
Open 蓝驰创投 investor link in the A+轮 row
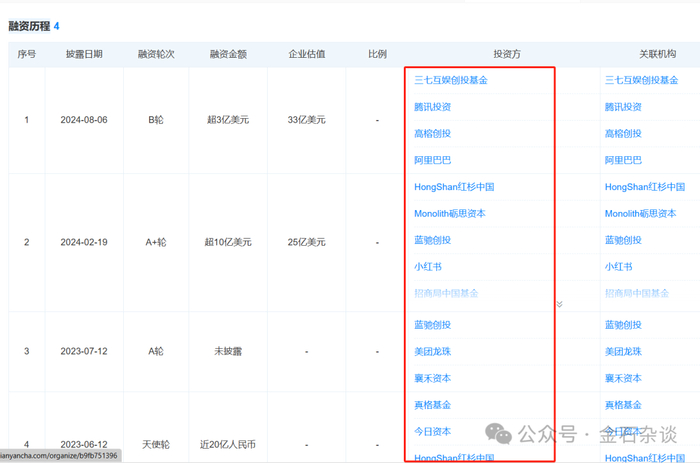pyautogui.click(x=432, y=240)
